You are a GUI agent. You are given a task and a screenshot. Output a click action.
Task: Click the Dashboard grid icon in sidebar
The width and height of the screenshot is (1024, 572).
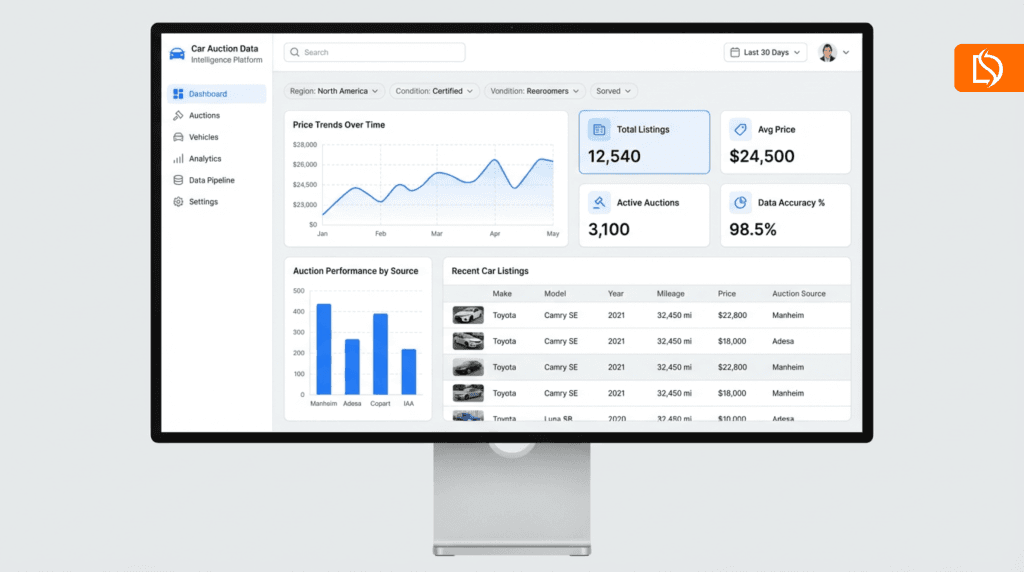pyautogui.click(x=178, y=94)
